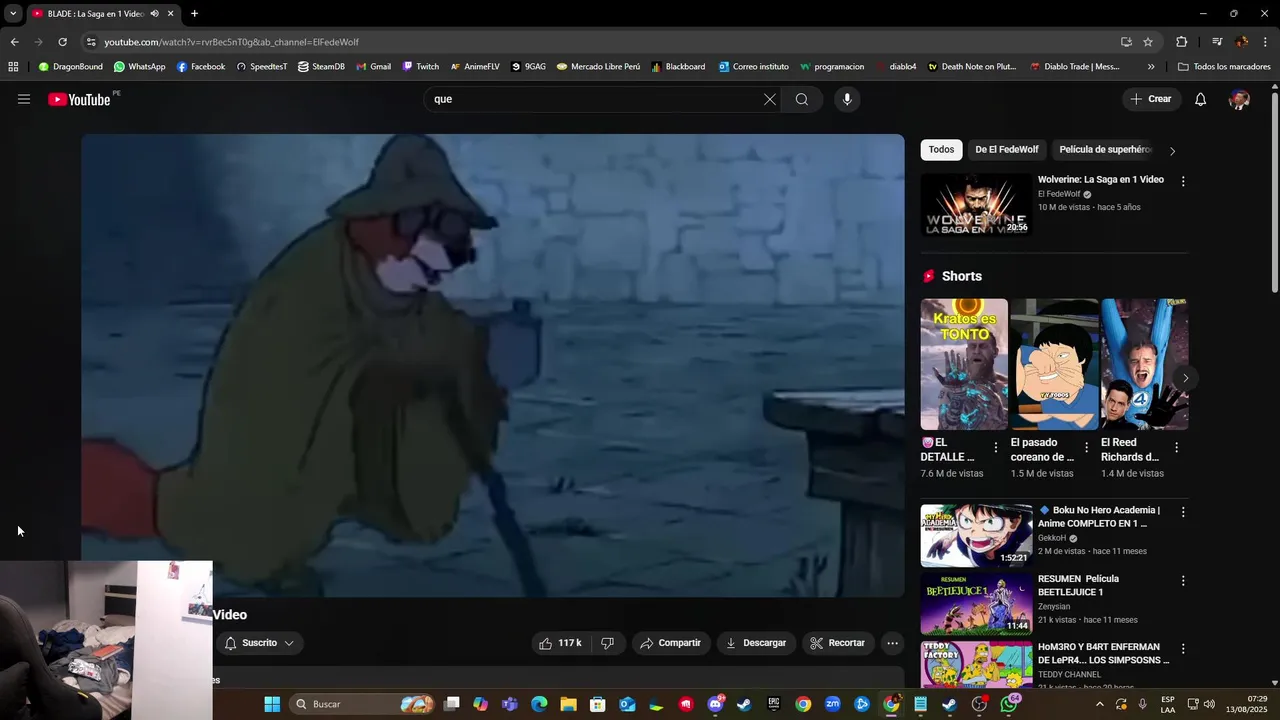Screen dimensions: 1280x720
Task: Open 'Boku No Hero Academia' video title
Action: point(1099,517)
